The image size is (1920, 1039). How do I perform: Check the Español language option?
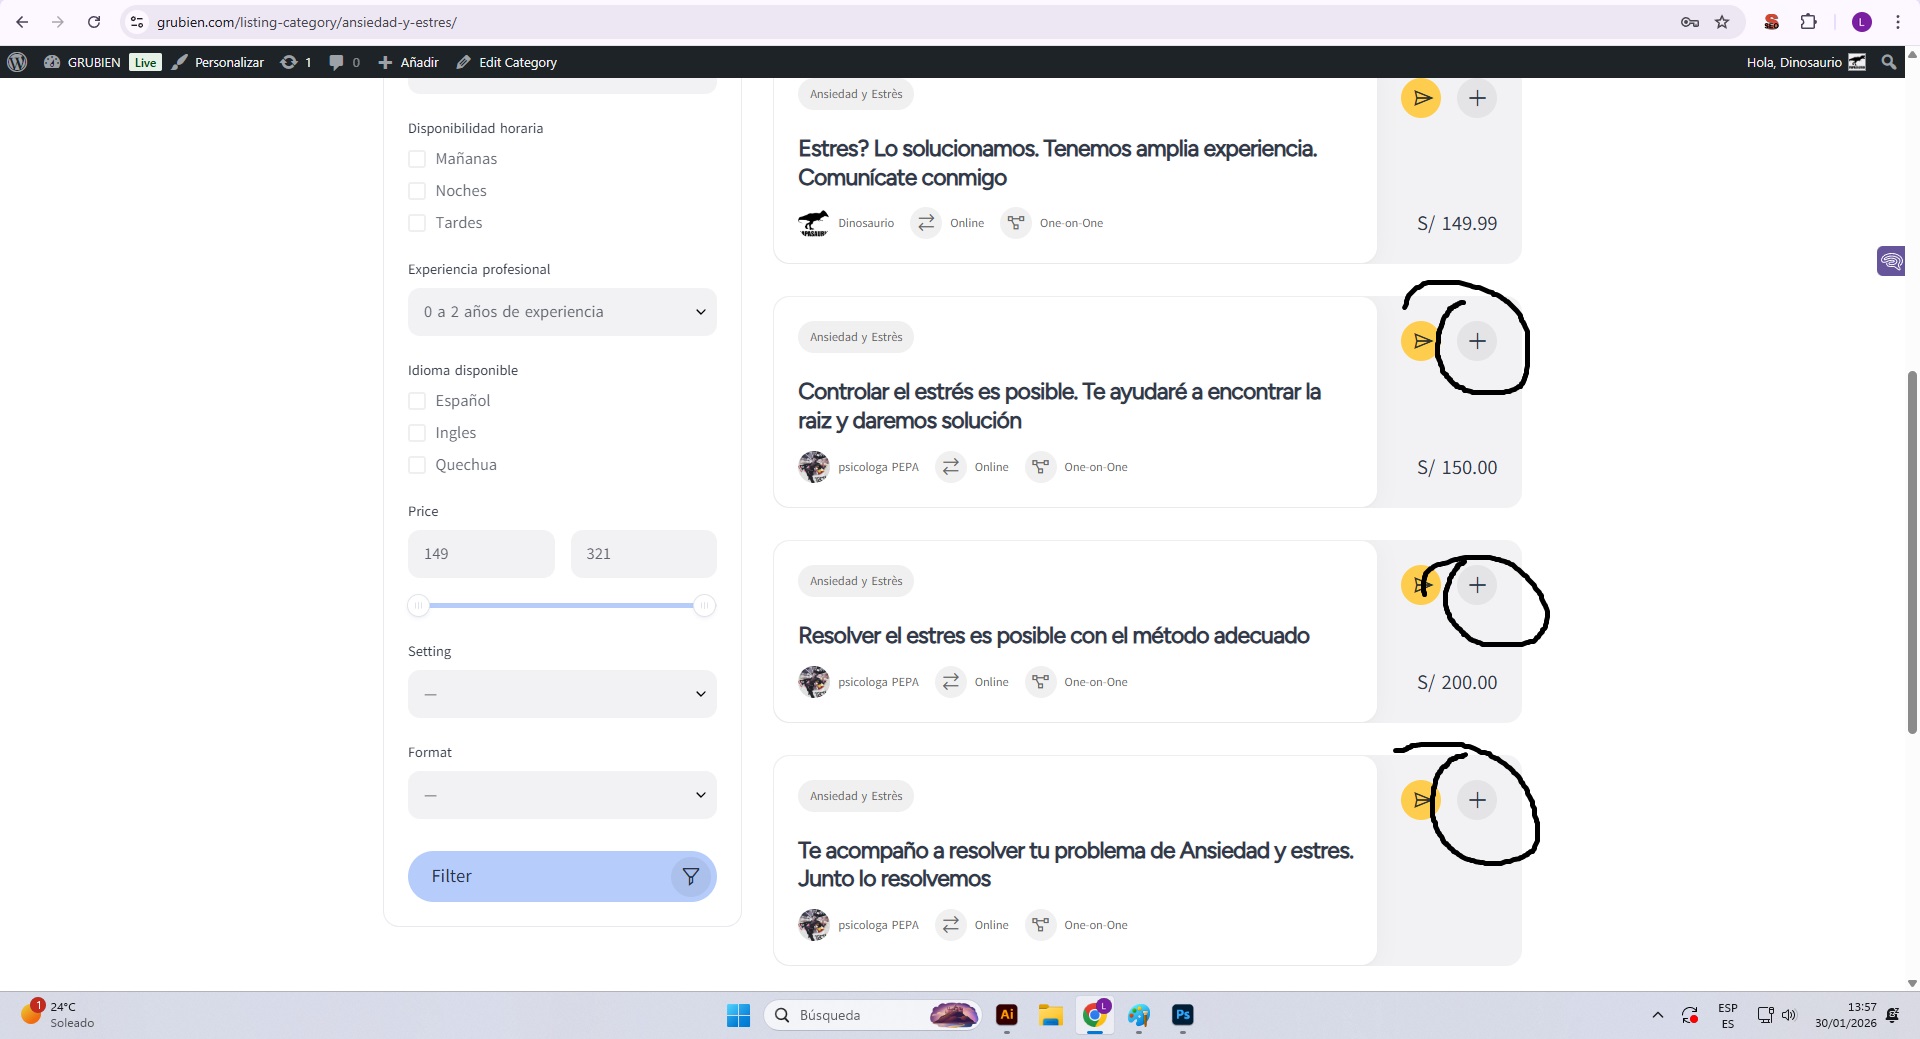pyautogui.click(x=417, y=401)
